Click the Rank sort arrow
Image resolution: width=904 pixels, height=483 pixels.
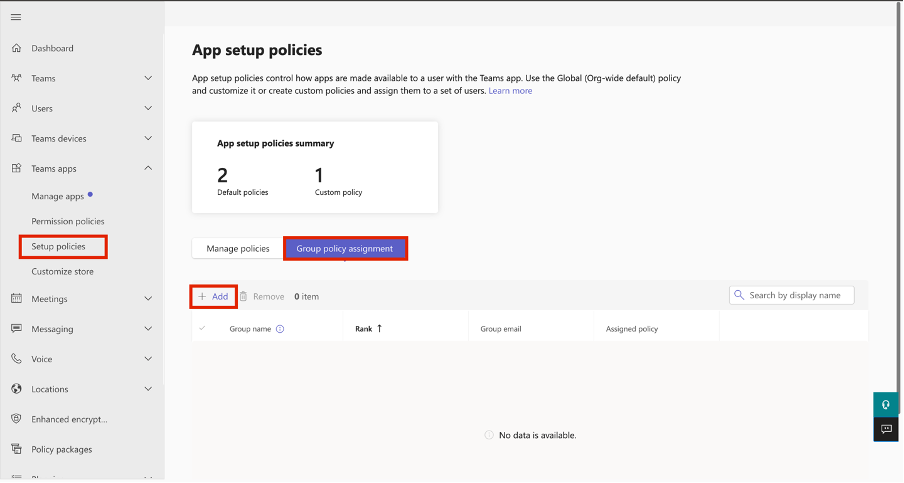[x=379, y=329]
